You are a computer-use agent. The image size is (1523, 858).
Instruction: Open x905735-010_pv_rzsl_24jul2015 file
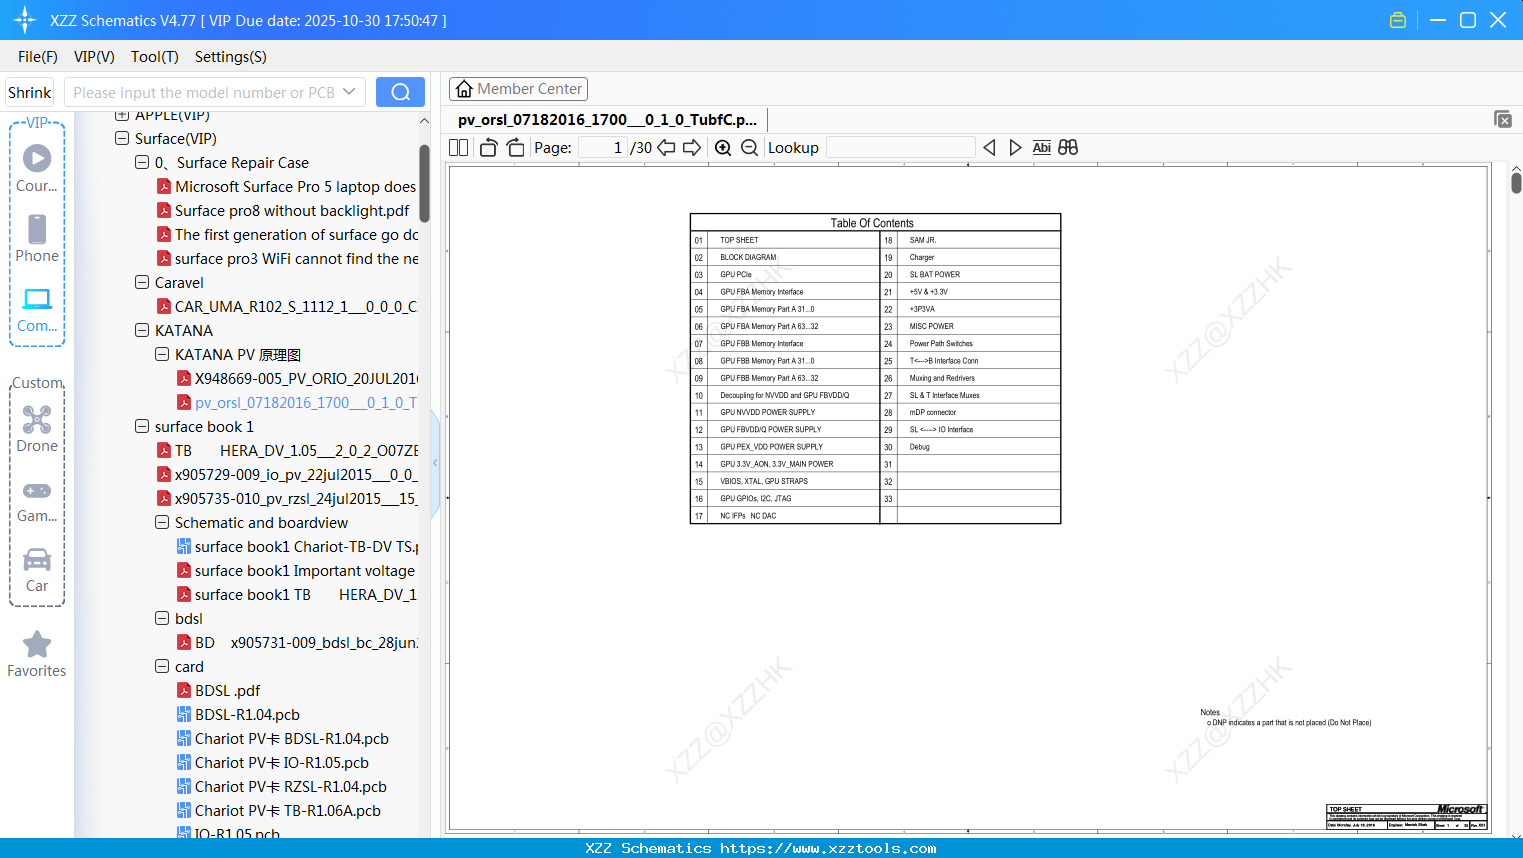point(287,499)
